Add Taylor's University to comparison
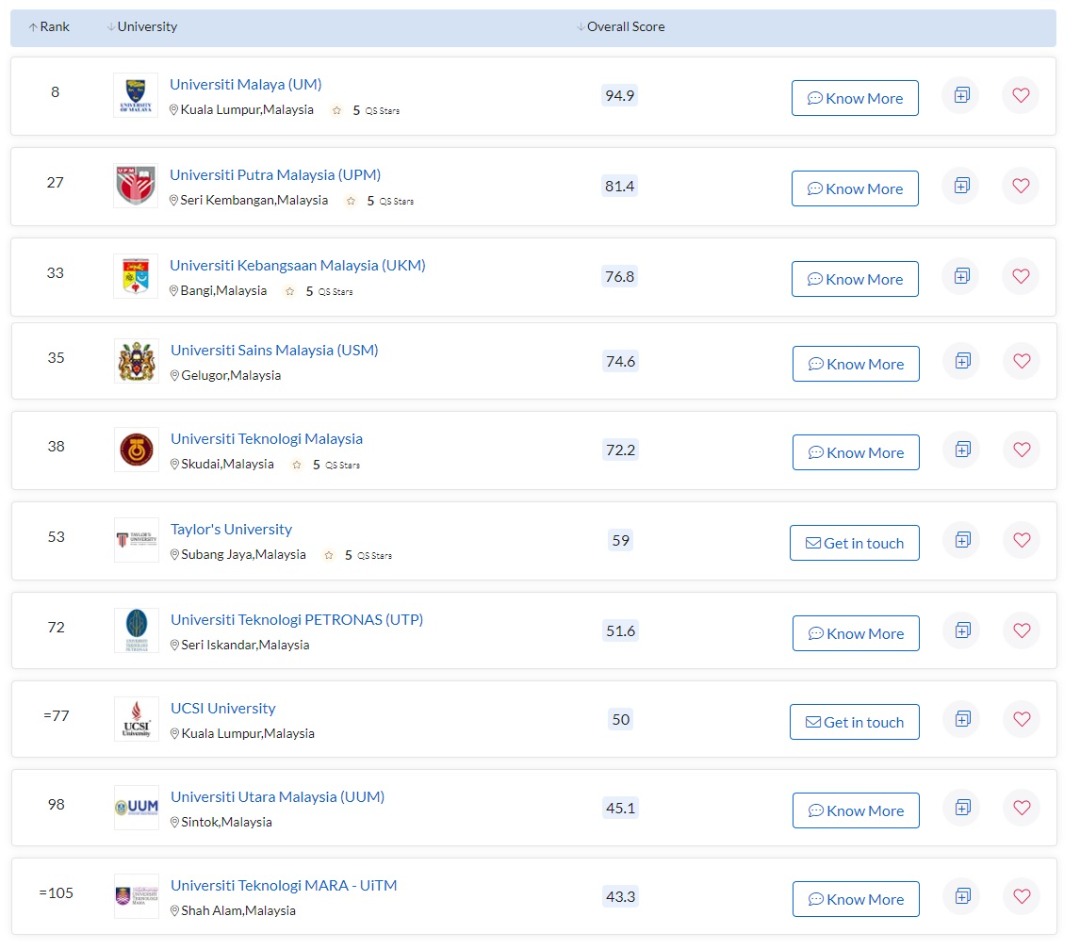The image size is (1080, 949). 962,540
